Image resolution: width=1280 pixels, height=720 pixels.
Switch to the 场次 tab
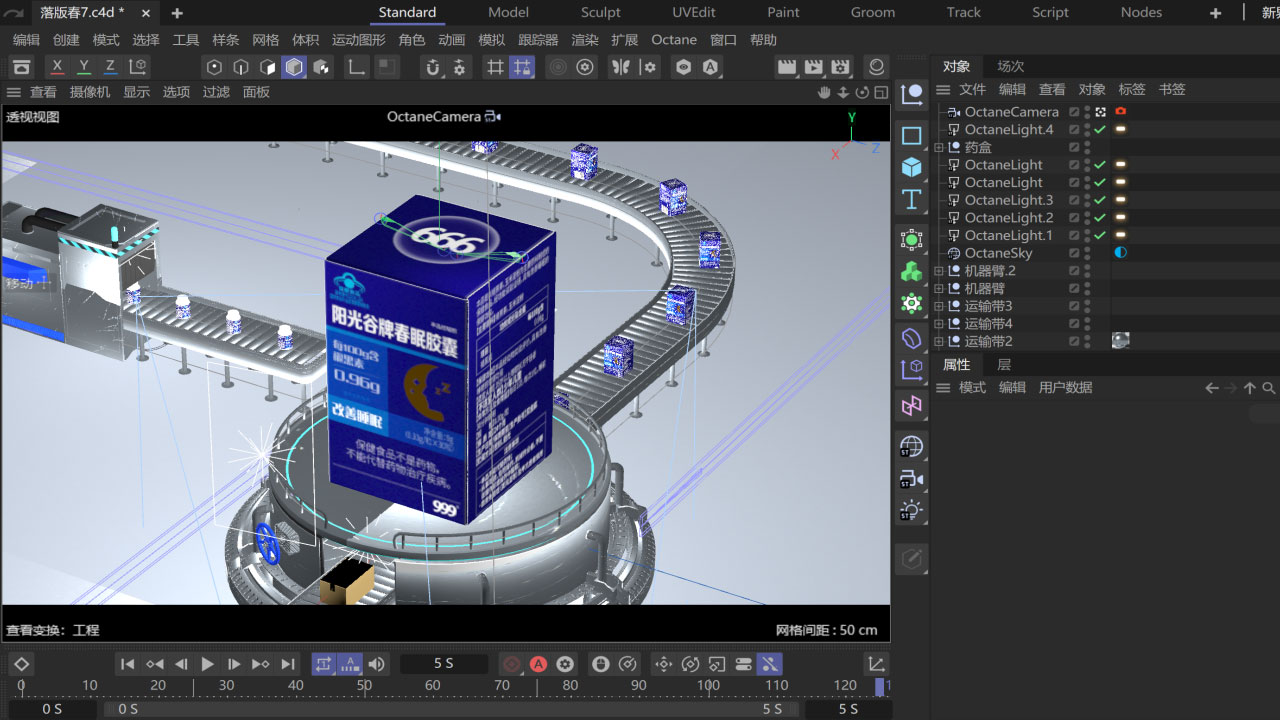1010,66
